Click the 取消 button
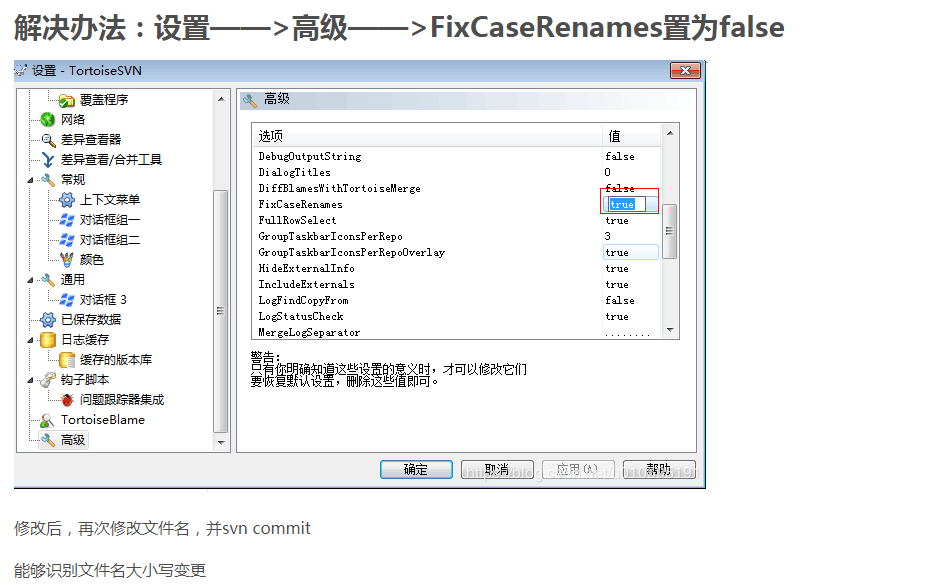 click(x=497, y=470)
